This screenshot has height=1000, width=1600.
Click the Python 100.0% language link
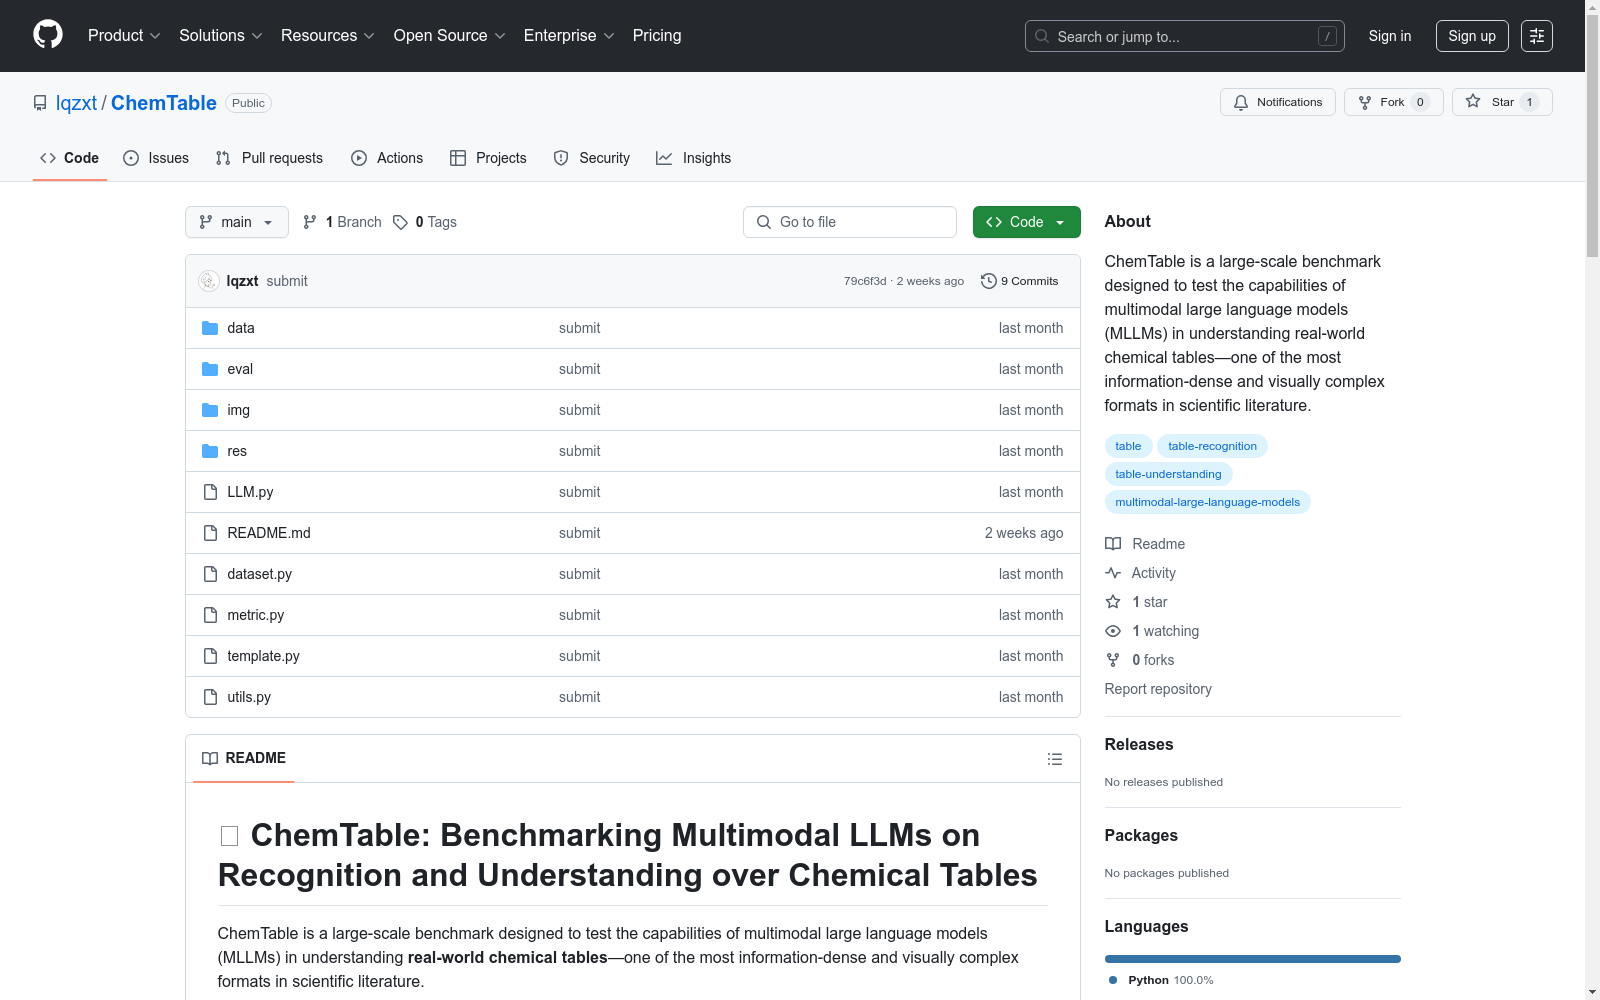[1161, 980]
